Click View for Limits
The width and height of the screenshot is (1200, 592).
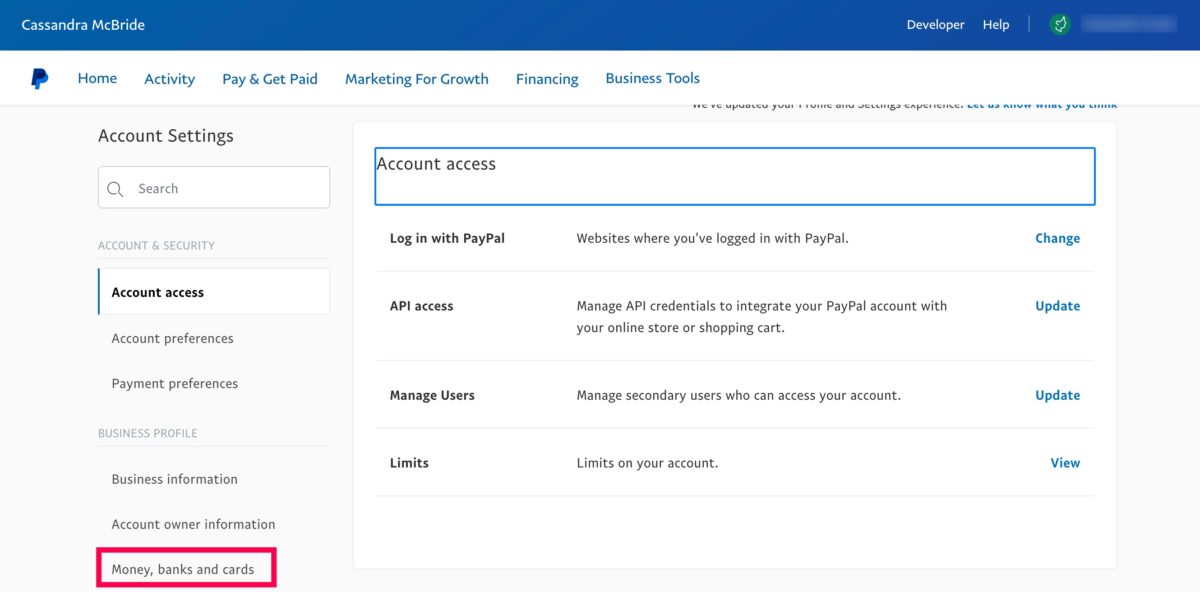coord(1065,463)
